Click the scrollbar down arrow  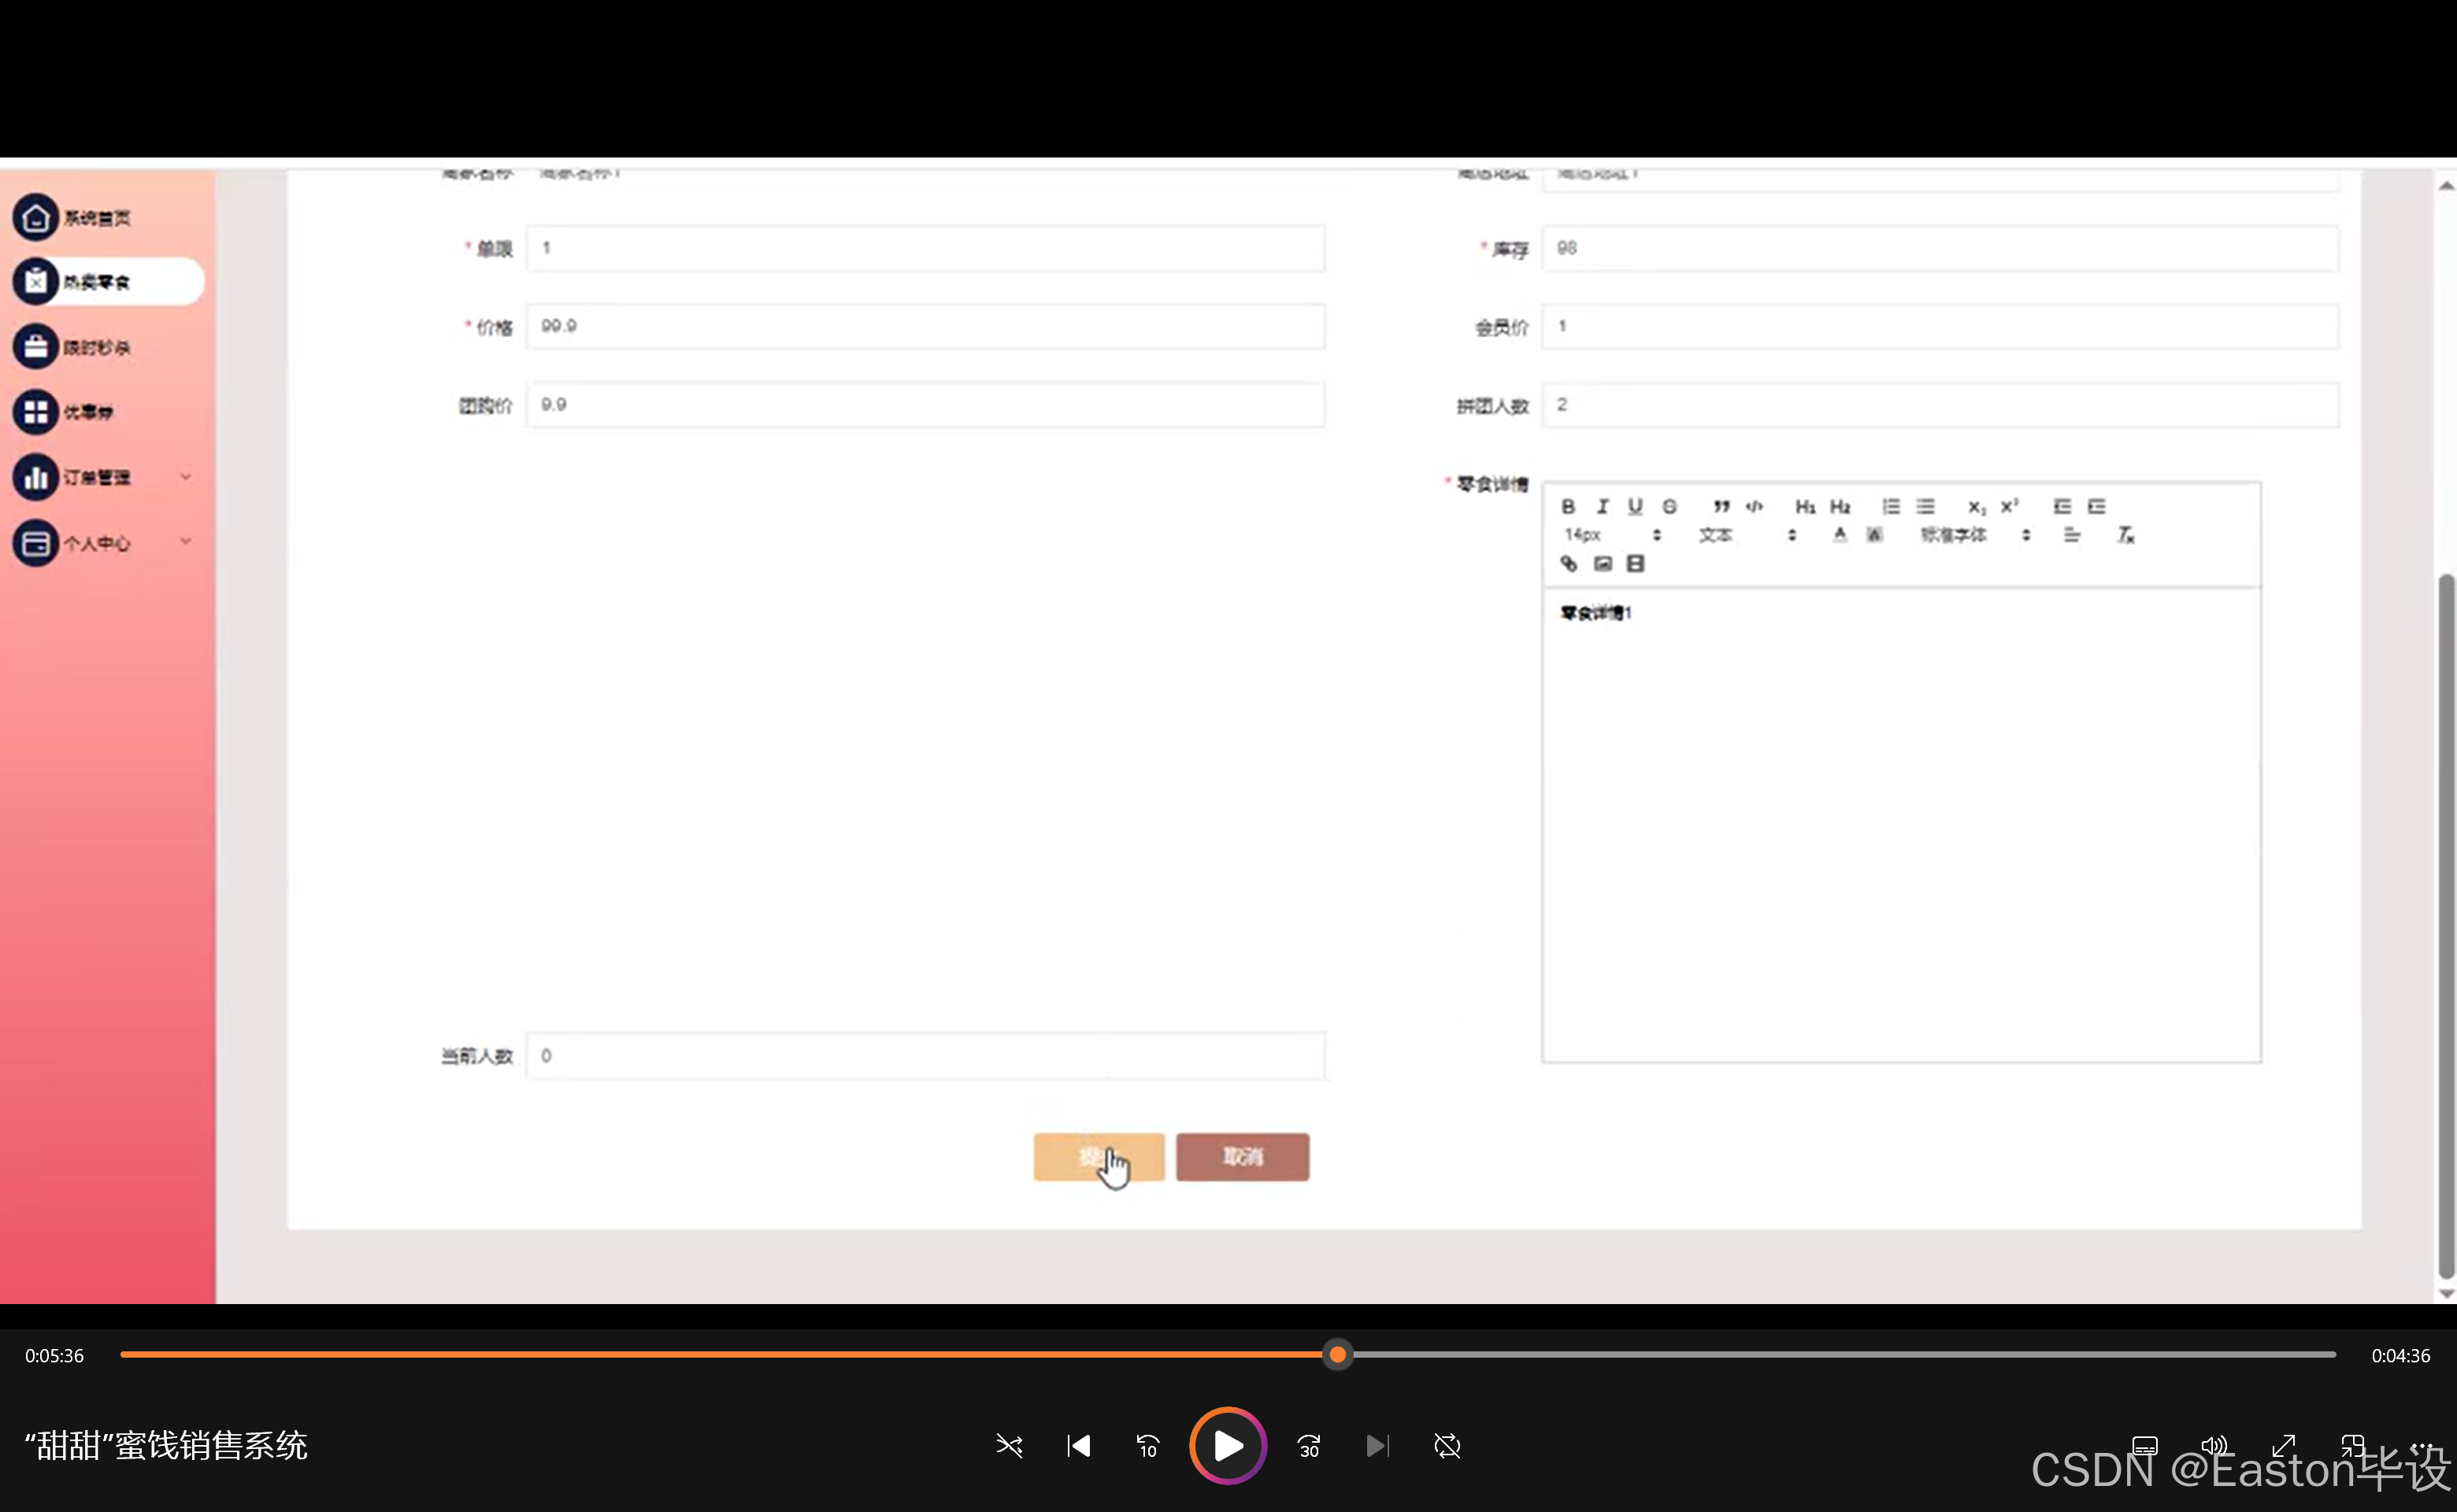(x=2446, y=1293)
